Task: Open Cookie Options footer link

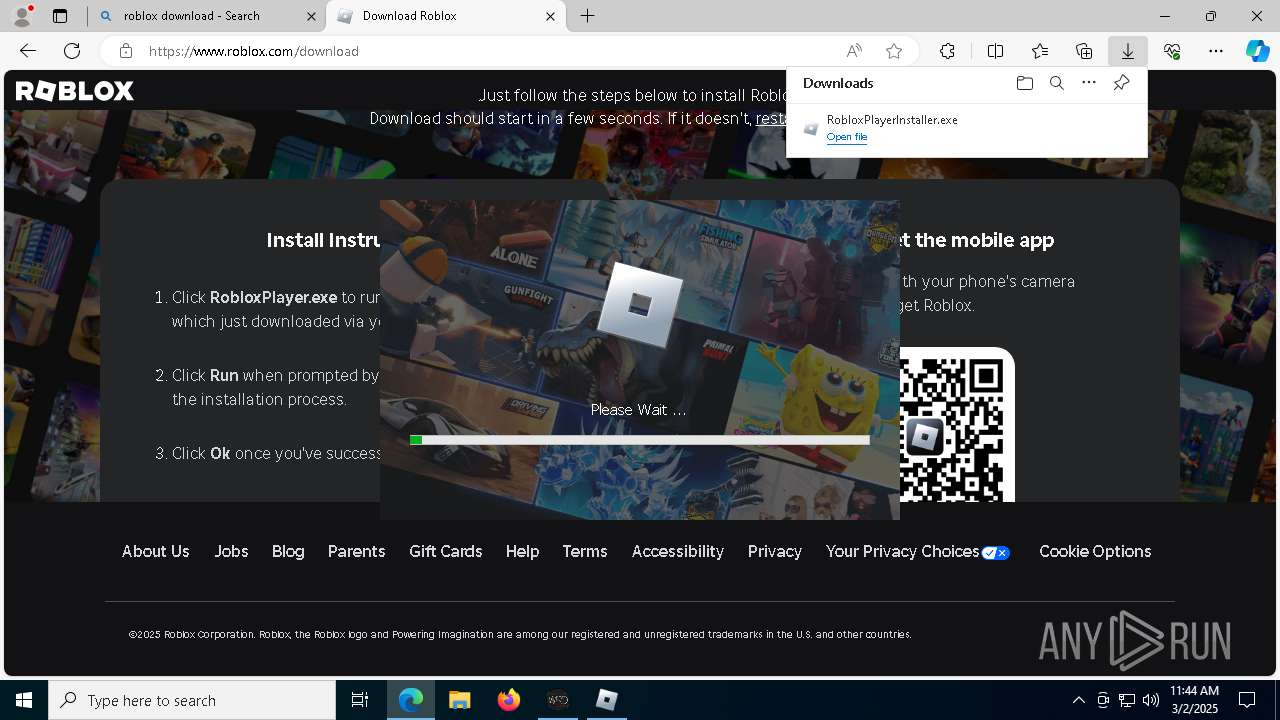Action: coord(1095,552)
